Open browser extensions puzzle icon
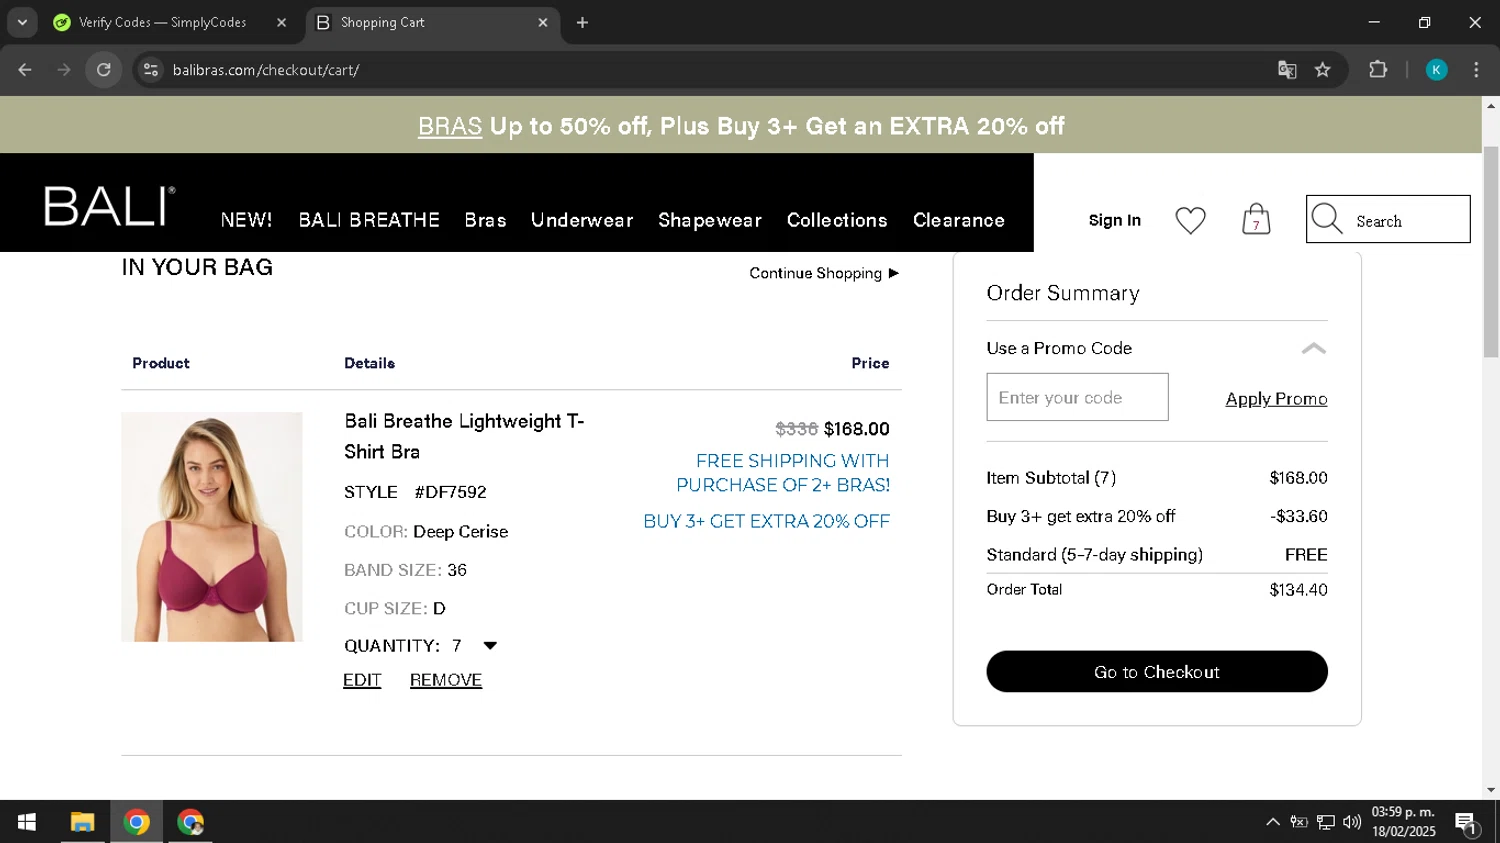Viewport: 1500px width, 843px height. [1378, 70]
